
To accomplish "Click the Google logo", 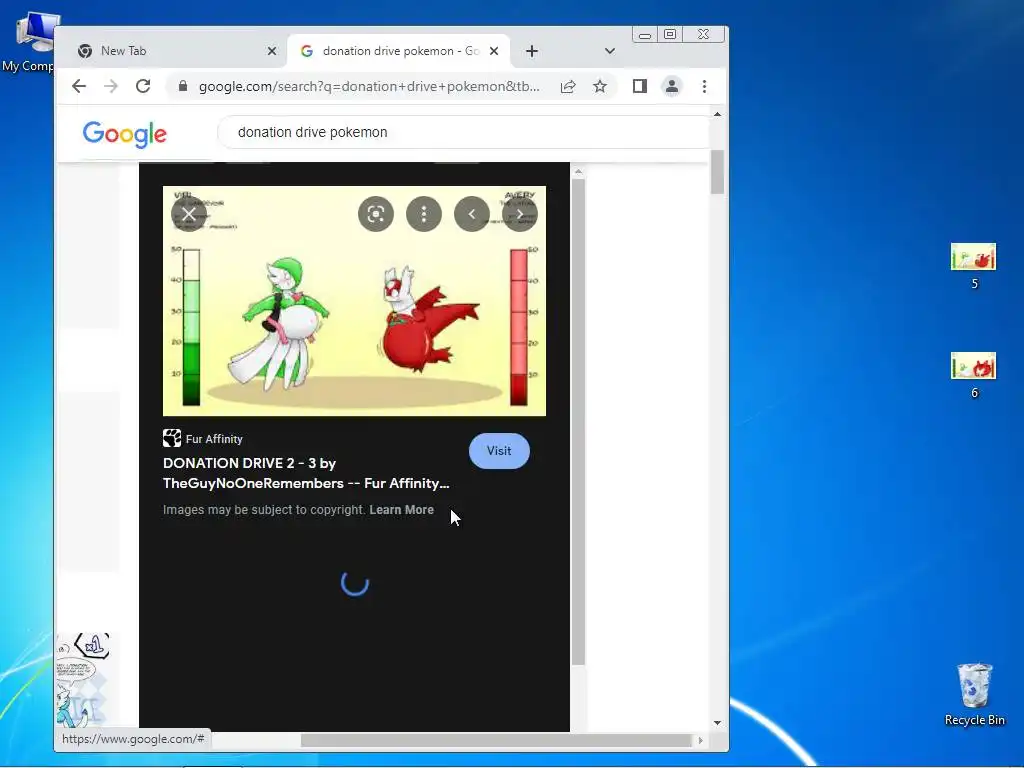I will click(125, 134).
